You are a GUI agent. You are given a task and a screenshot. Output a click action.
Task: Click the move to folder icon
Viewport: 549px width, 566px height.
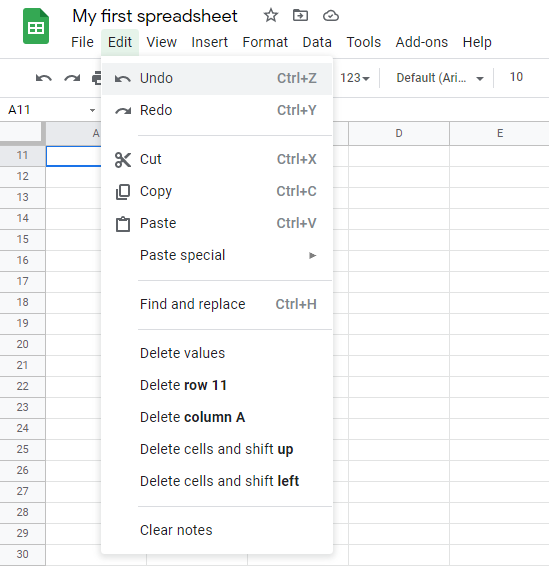click(x=300, y=16)
